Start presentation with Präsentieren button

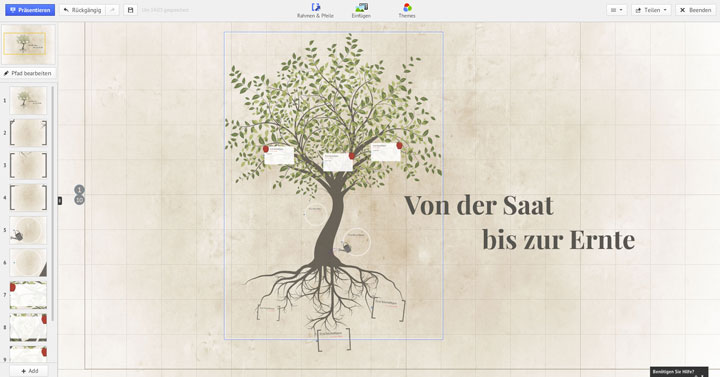pyautogui.click(x=30, y=10)
